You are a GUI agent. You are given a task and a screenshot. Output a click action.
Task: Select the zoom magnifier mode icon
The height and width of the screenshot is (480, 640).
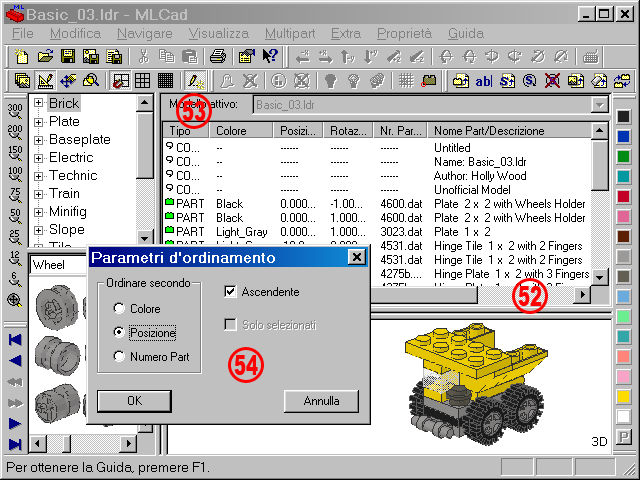(91, 80)
